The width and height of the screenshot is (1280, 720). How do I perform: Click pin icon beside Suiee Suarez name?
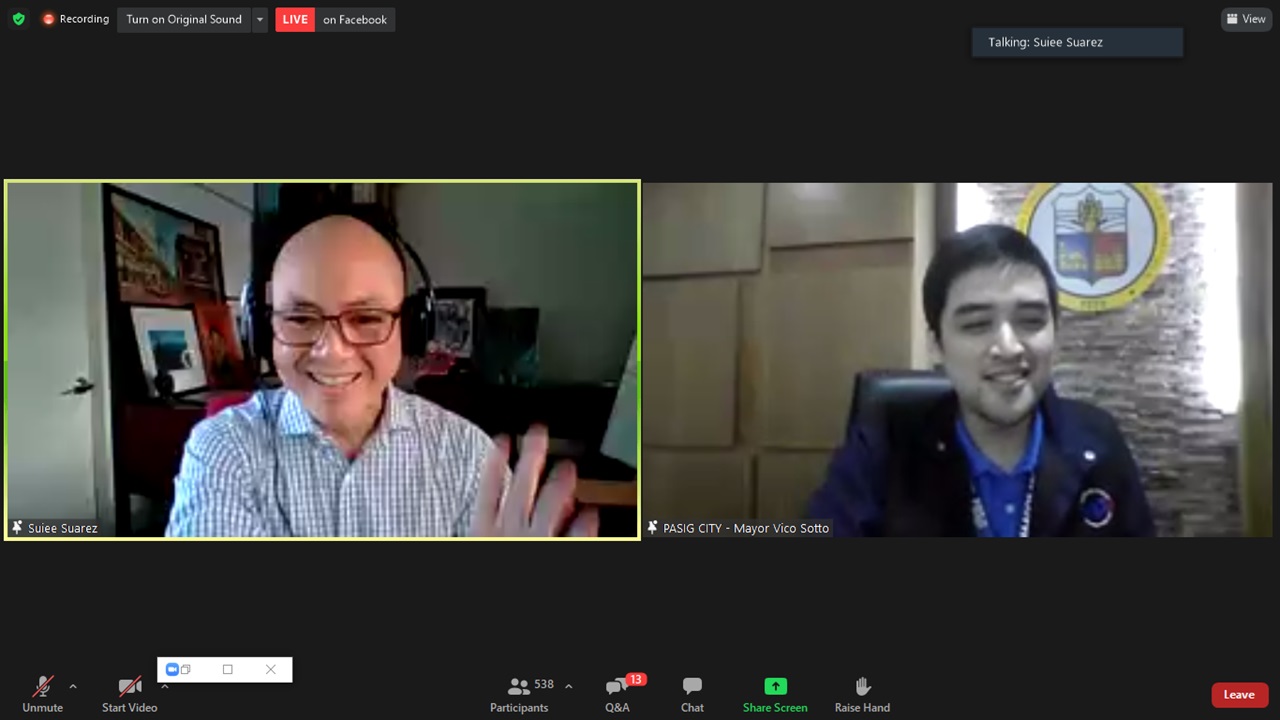coord(17,527)
